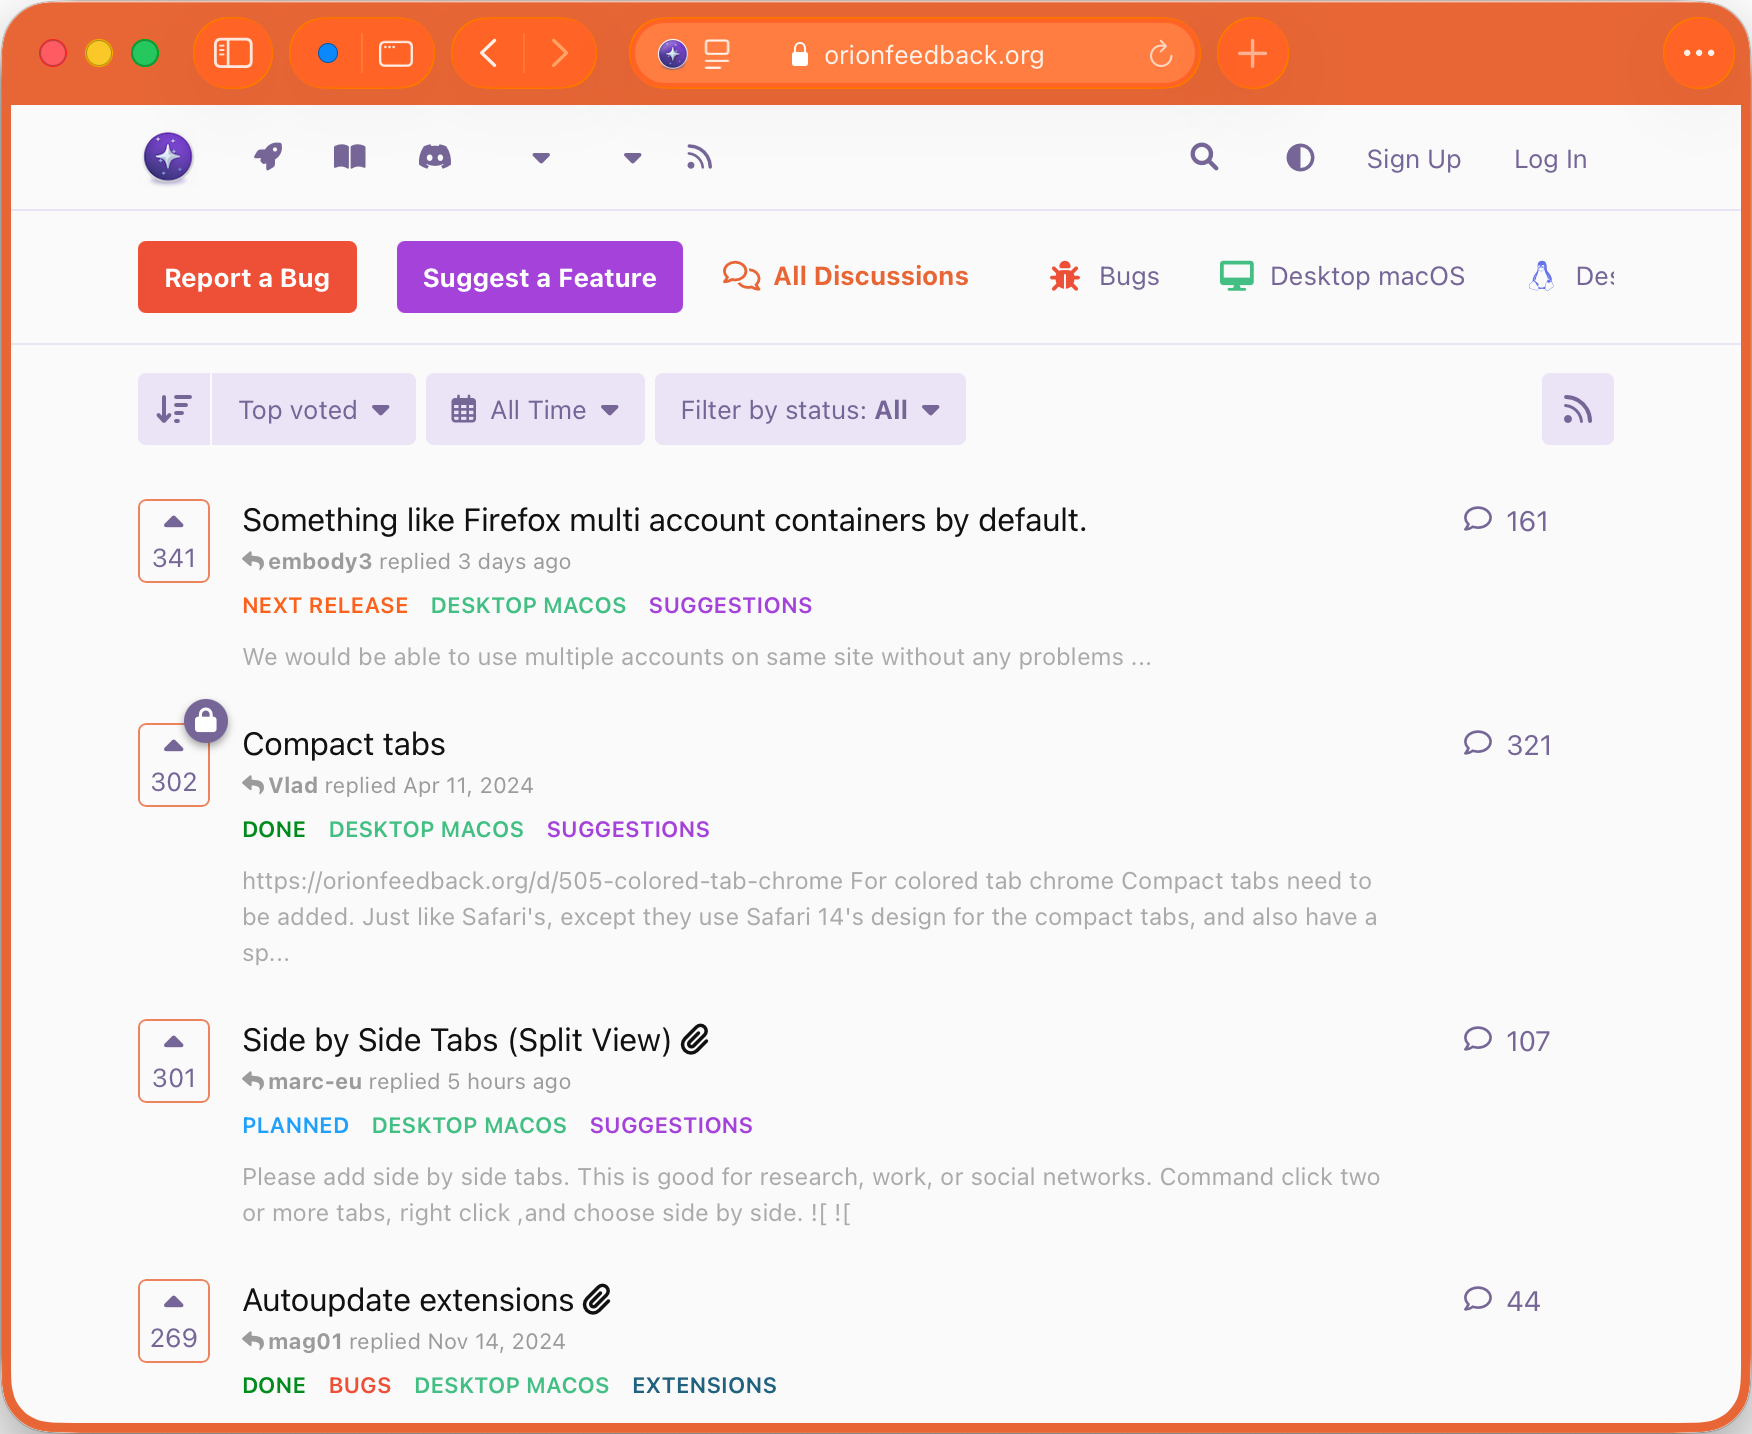Image resolution: width=1752 pixels, height=1434 pixels.
Task: Click 'marc-eu replied 5 hours ago'
Action: point(407,1081)
